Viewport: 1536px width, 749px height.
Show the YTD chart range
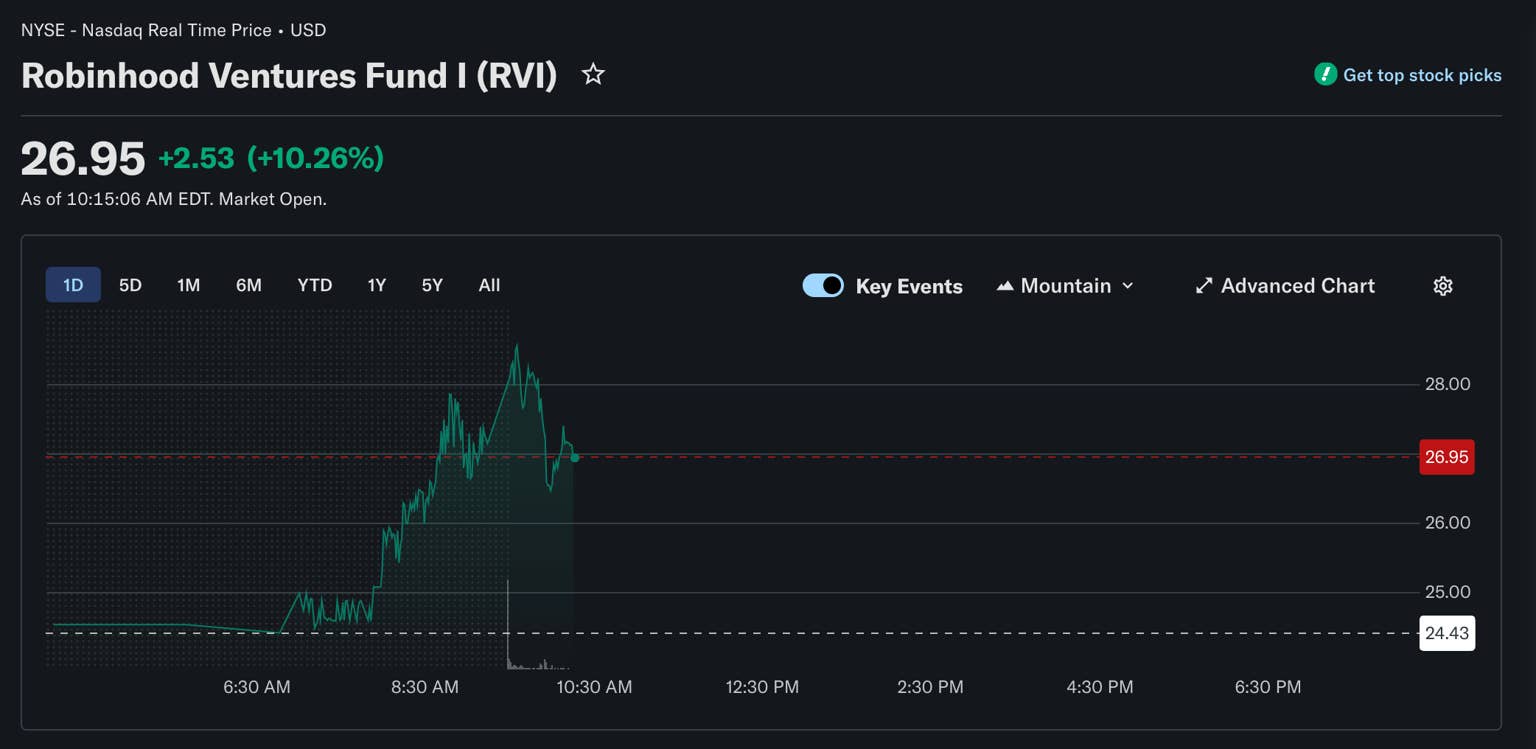tap(314, 285)
